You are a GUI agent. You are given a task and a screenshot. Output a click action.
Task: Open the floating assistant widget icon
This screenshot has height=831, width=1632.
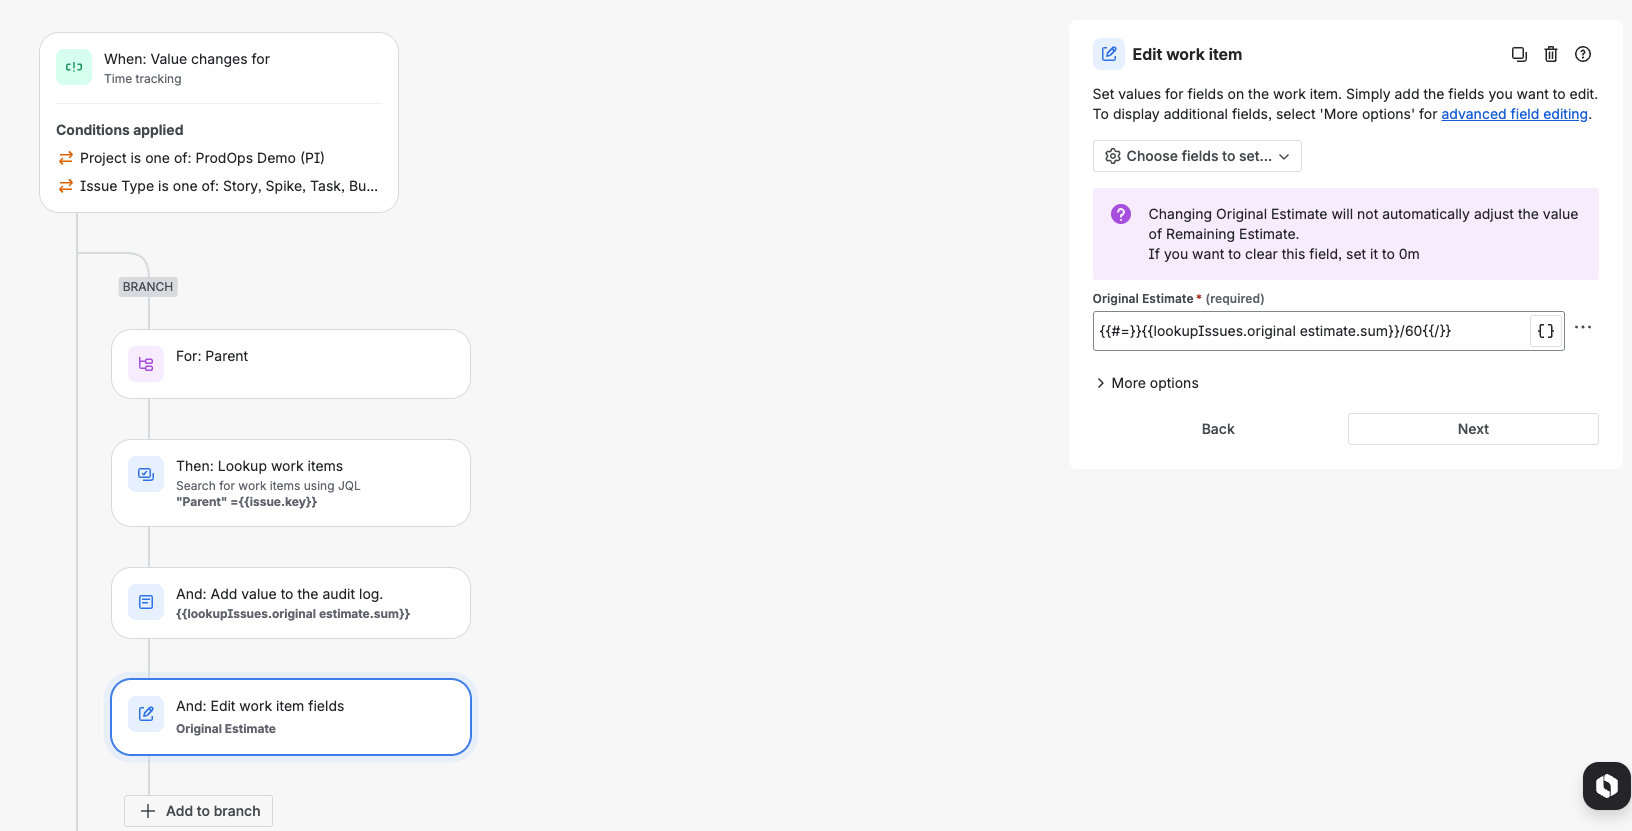point(1607,786)
